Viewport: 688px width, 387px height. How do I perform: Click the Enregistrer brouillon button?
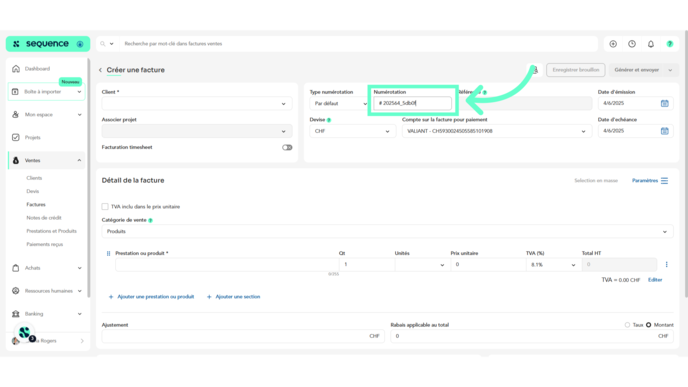click(x=576, y=70)
